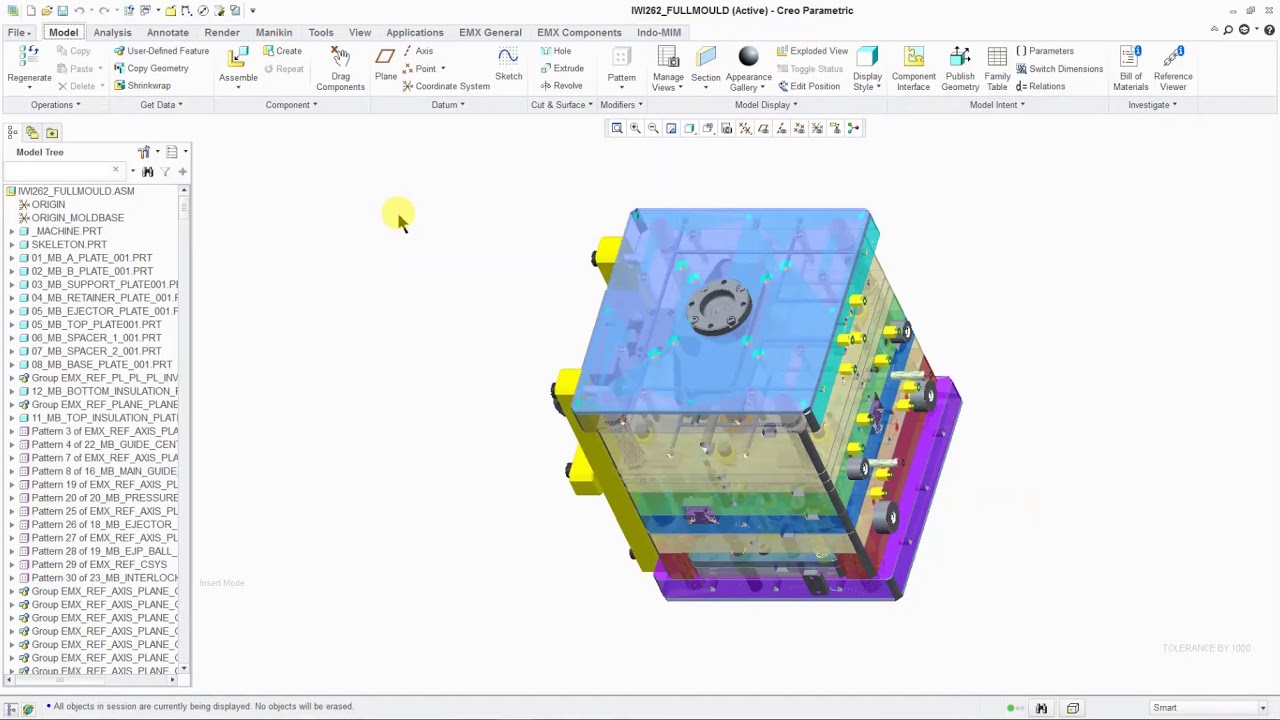Switch to the Render tab

click(x=222, y=32)
